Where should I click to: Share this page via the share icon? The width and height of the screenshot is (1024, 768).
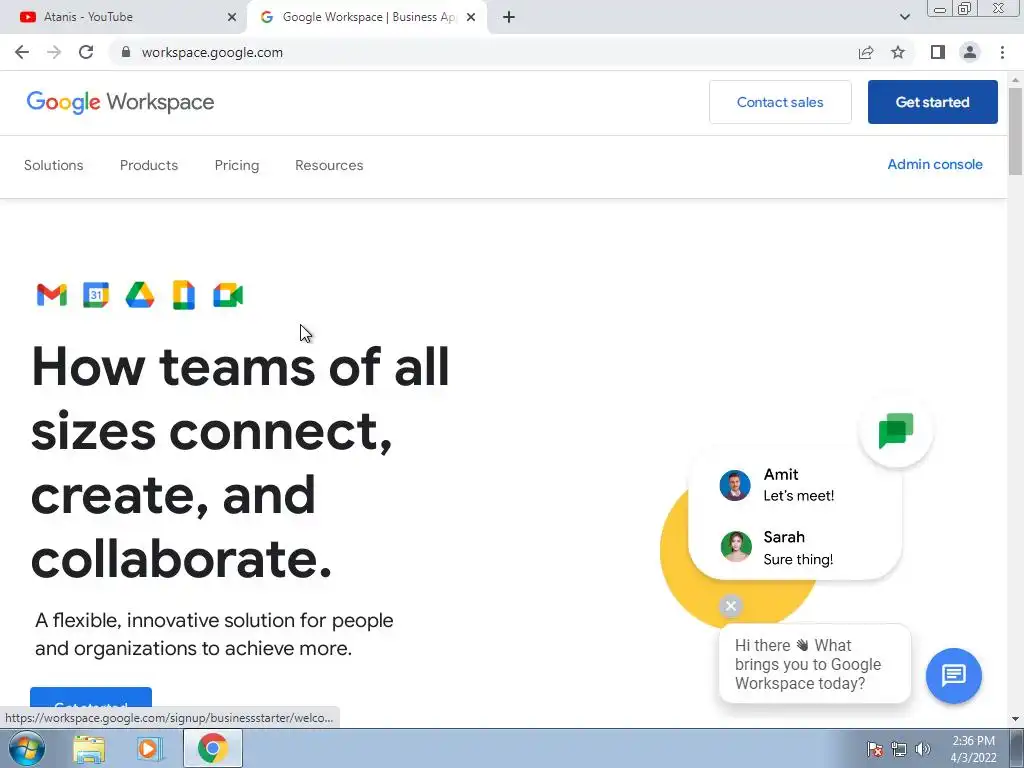point(866,53)
